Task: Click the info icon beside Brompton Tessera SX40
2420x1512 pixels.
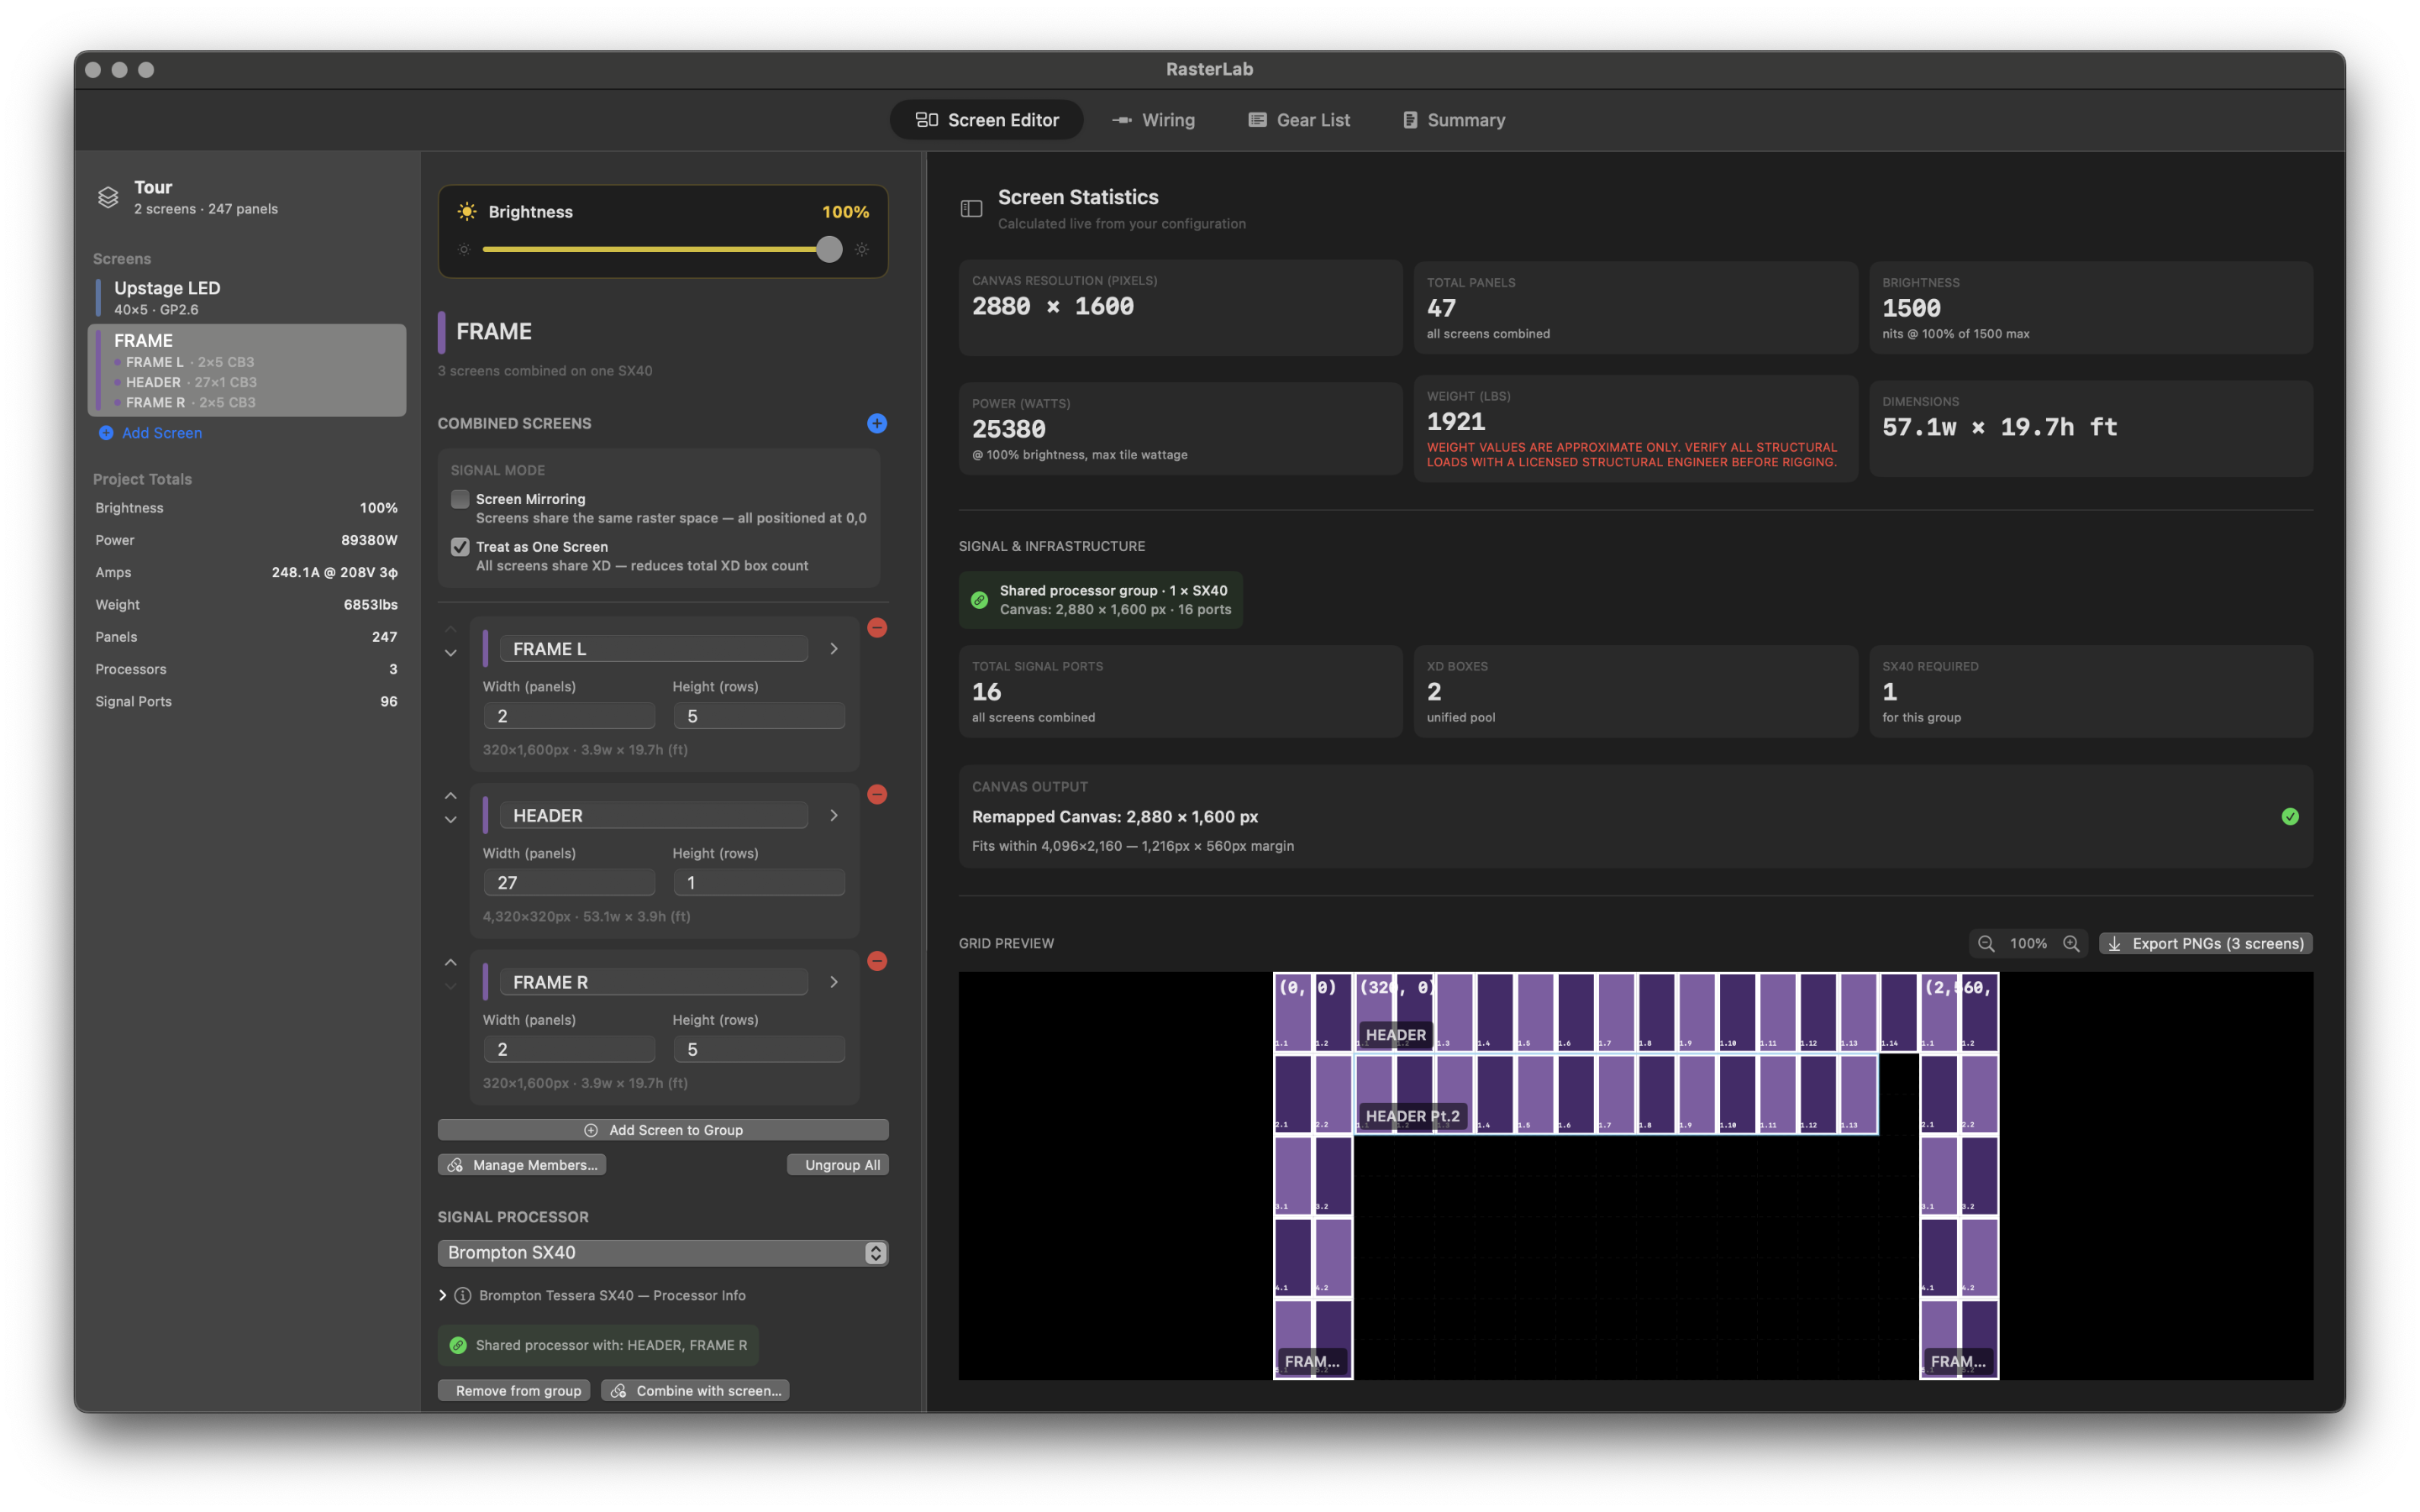Action: tap(462, 1295)
